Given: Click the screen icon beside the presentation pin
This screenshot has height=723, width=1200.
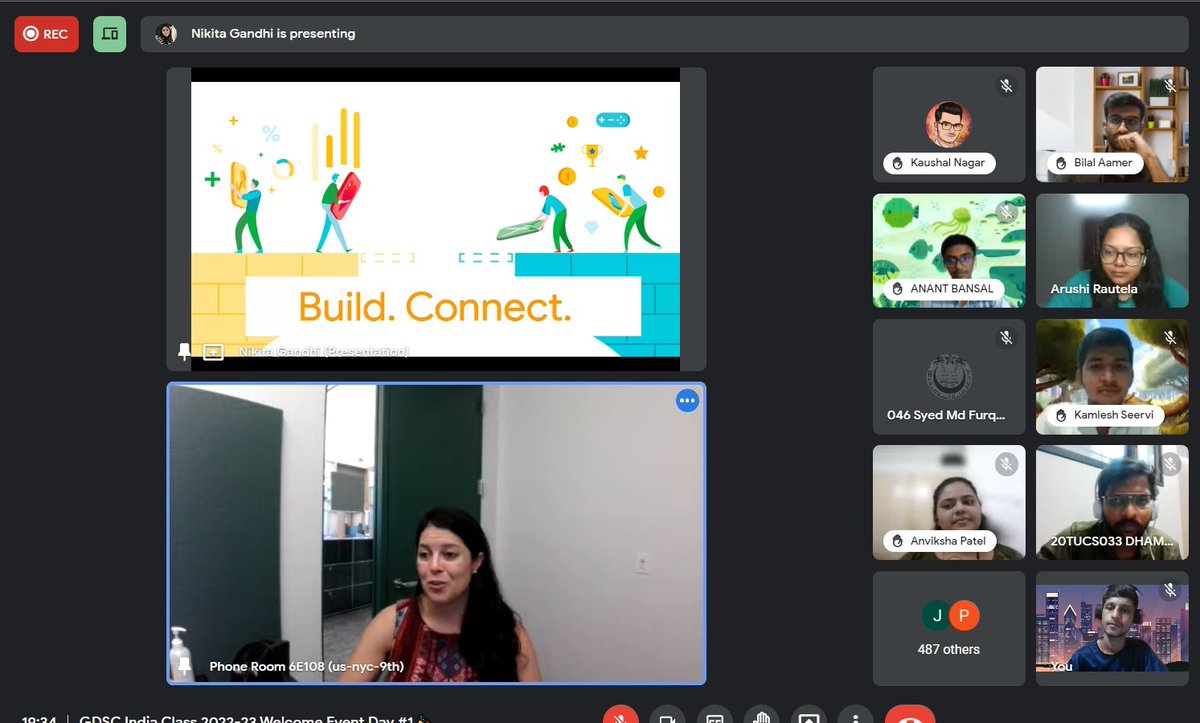Looking at the screenshot, I should pyautogui.click(x=213, y=352).
